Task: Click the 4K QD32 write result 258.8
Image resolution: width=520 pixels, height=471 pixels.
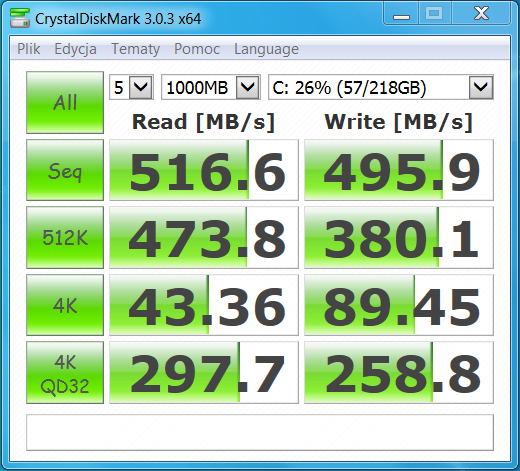Action: (399, 373)
